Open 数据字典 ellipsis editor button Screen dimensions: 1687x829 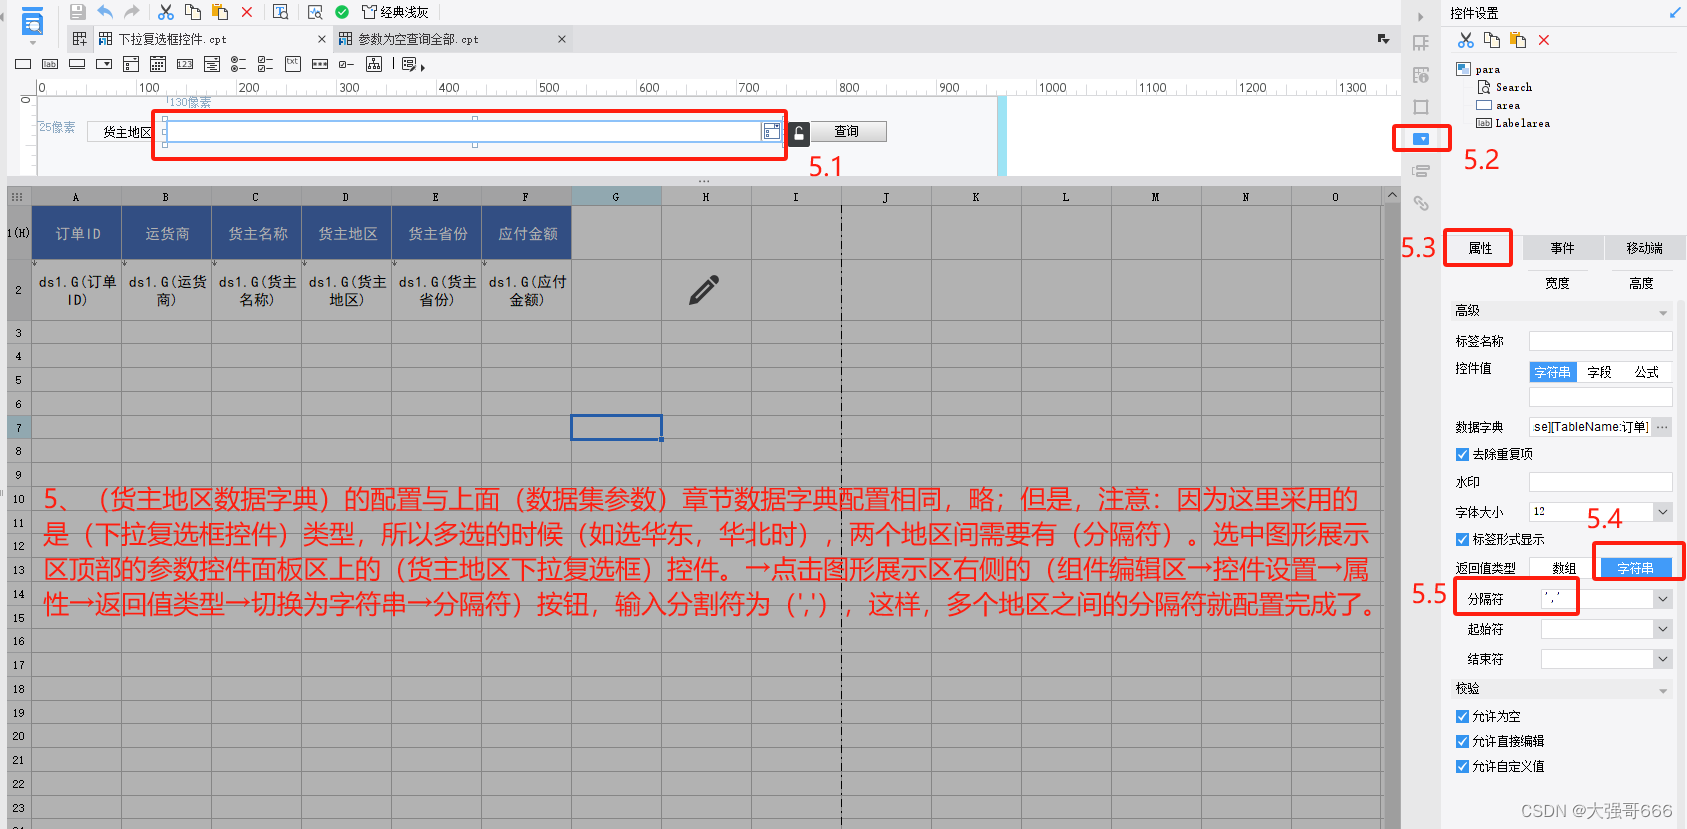point(1662,427)
